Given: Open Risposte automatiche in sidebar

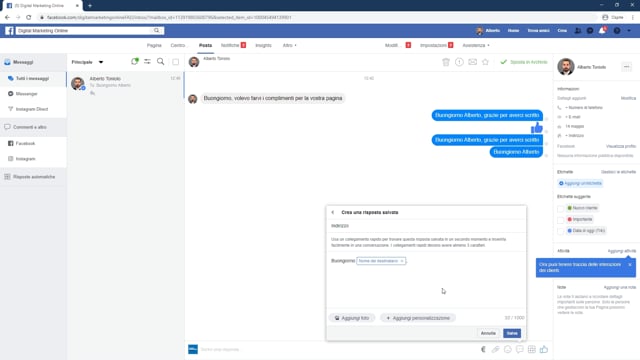Looking at the screenshot, I should 33,177.
